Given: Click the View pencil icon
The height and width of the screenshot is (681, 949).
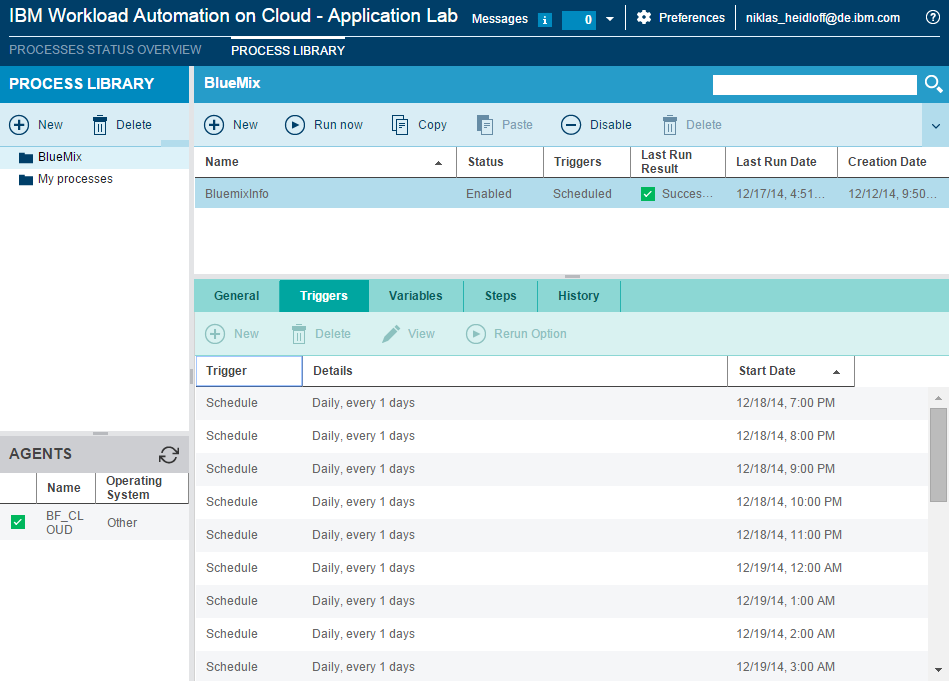Looking at the screenshot, I should (x=391, y=334).
